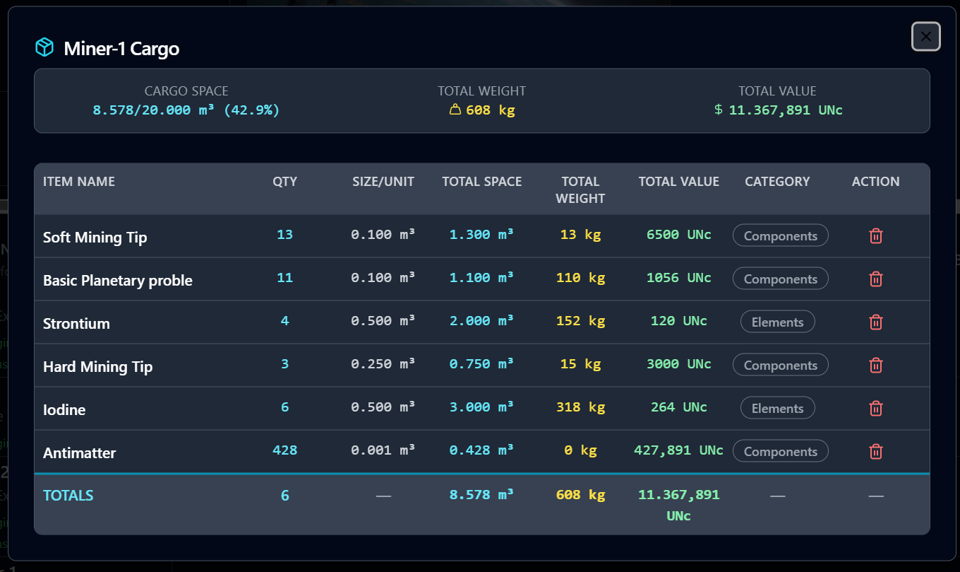Click the Total Value column header
This screenshot has height=572, width=960.
coord(678,182)
